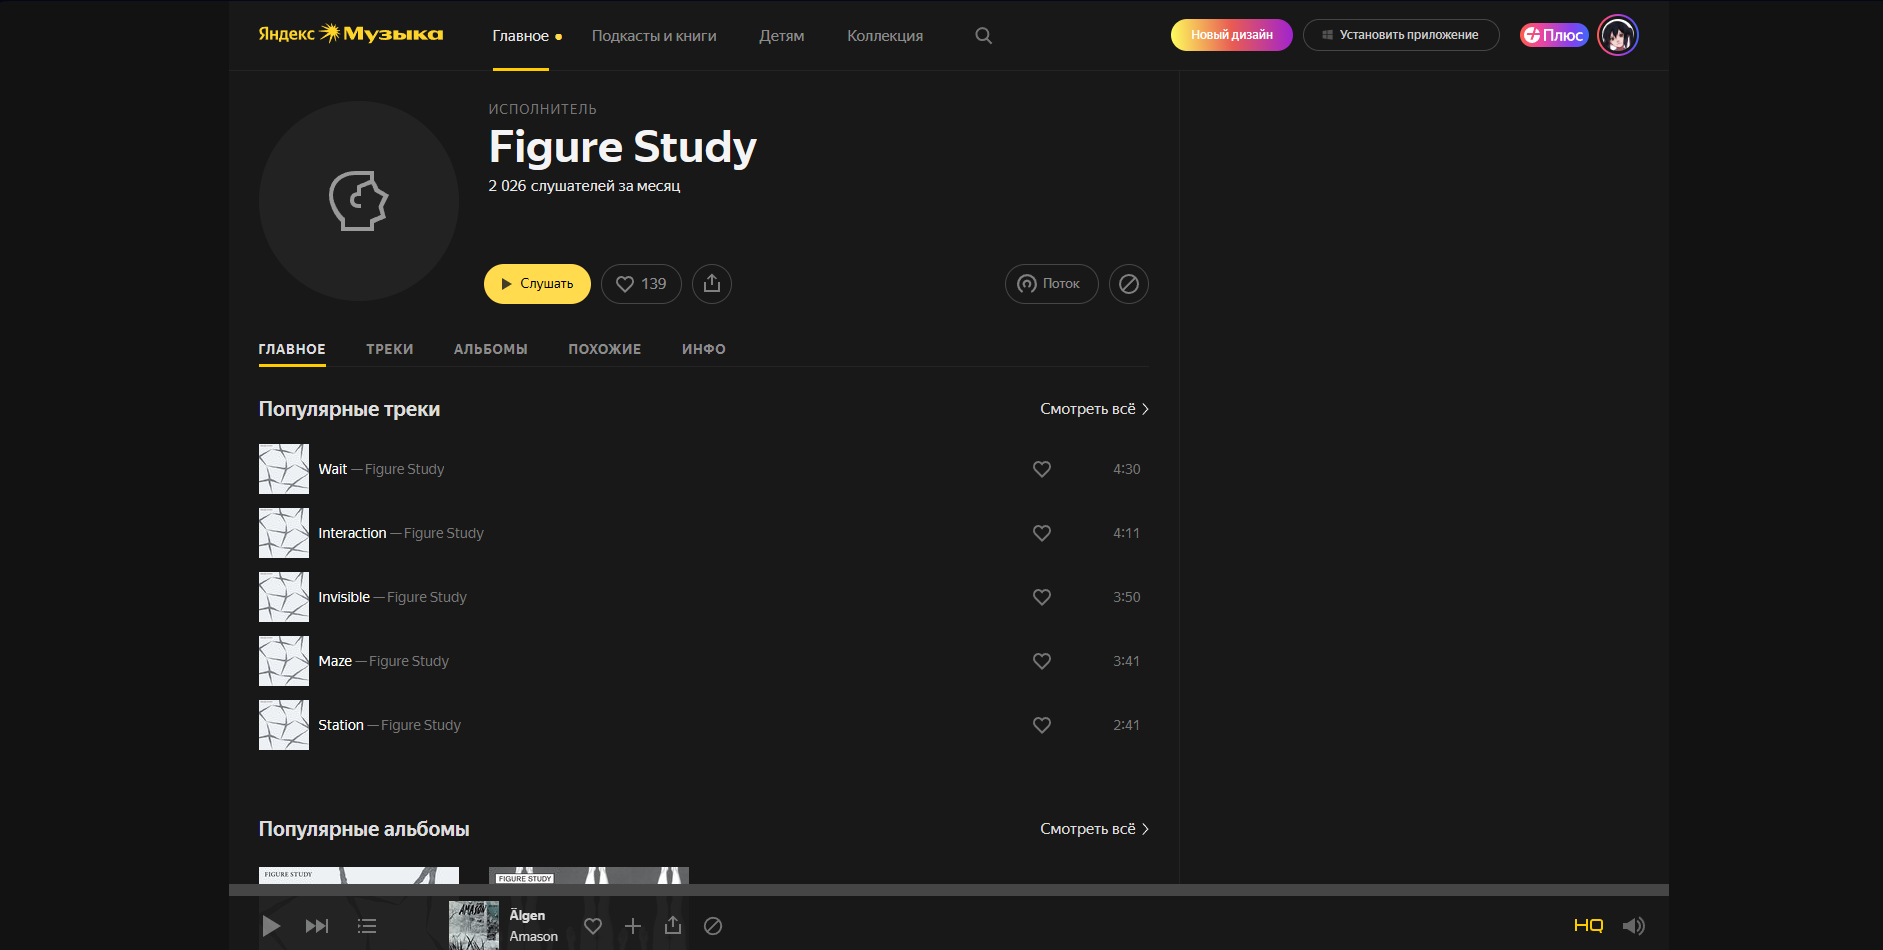Switch to the АЛЬБОМЫ tab
This screenshot has height=950, width=1883.
click(x=491, y=349)
